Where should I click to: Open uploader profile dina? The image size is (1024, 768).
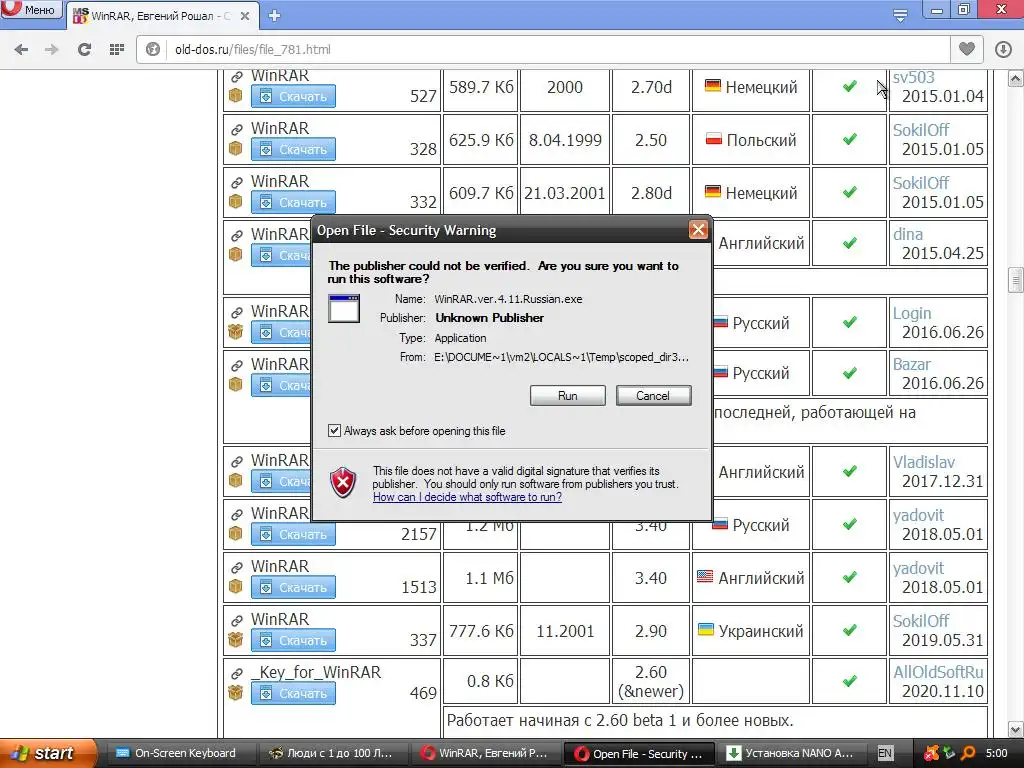[x=908, y=234]
